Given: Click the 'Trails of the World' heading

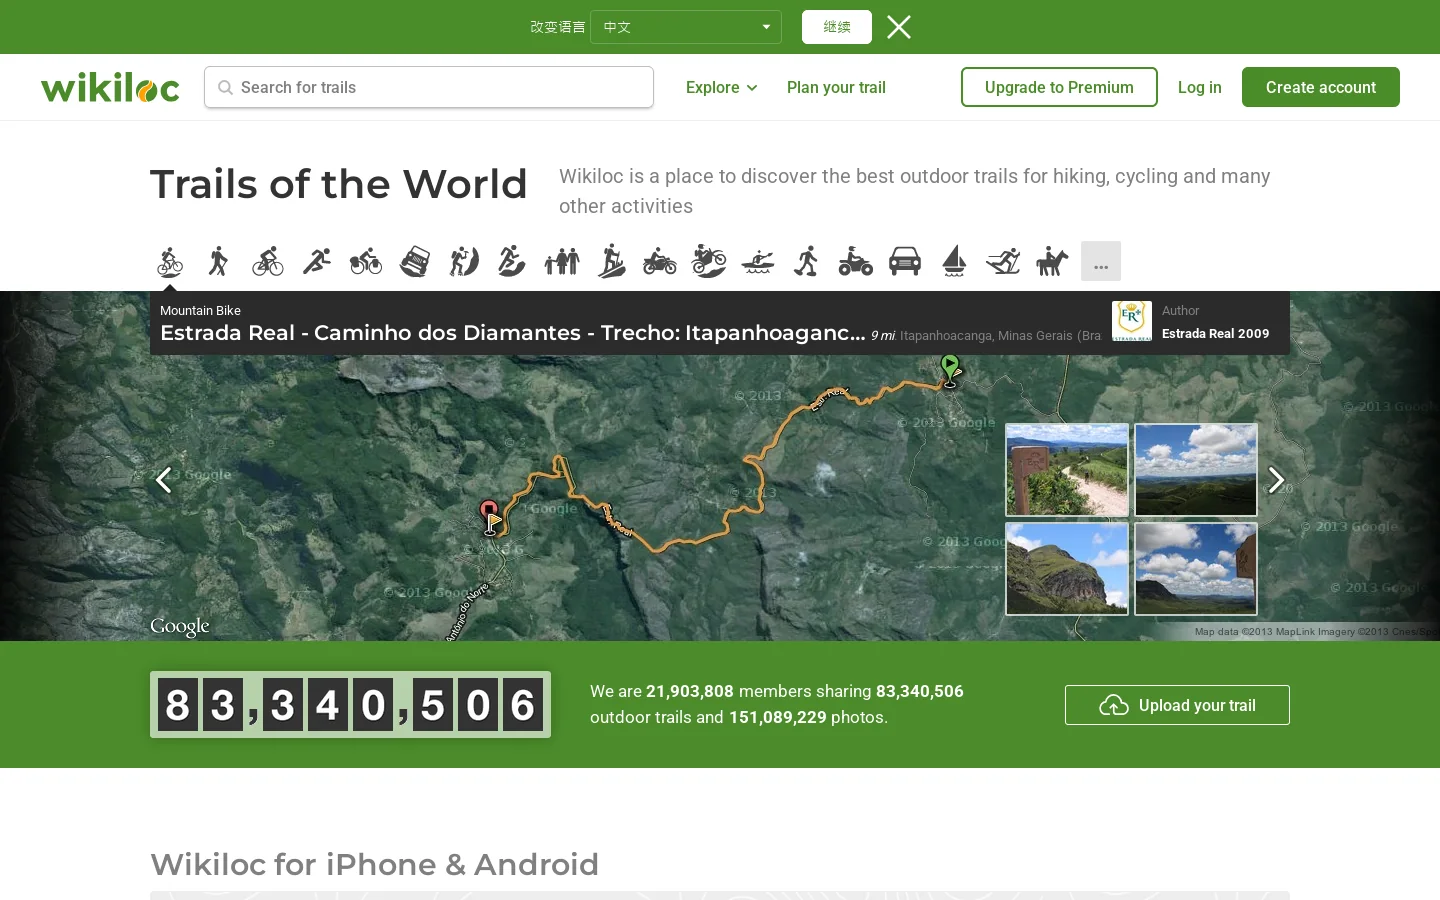Looking at the screenshot, I should (x=339, y=184).
